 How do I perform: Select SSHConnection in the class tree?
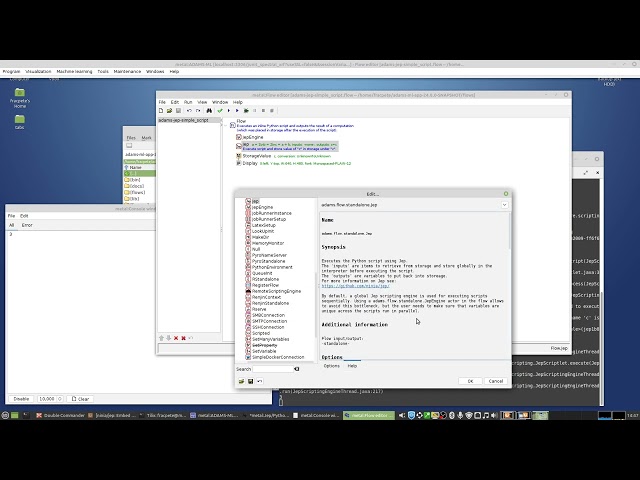coord(268,327)
